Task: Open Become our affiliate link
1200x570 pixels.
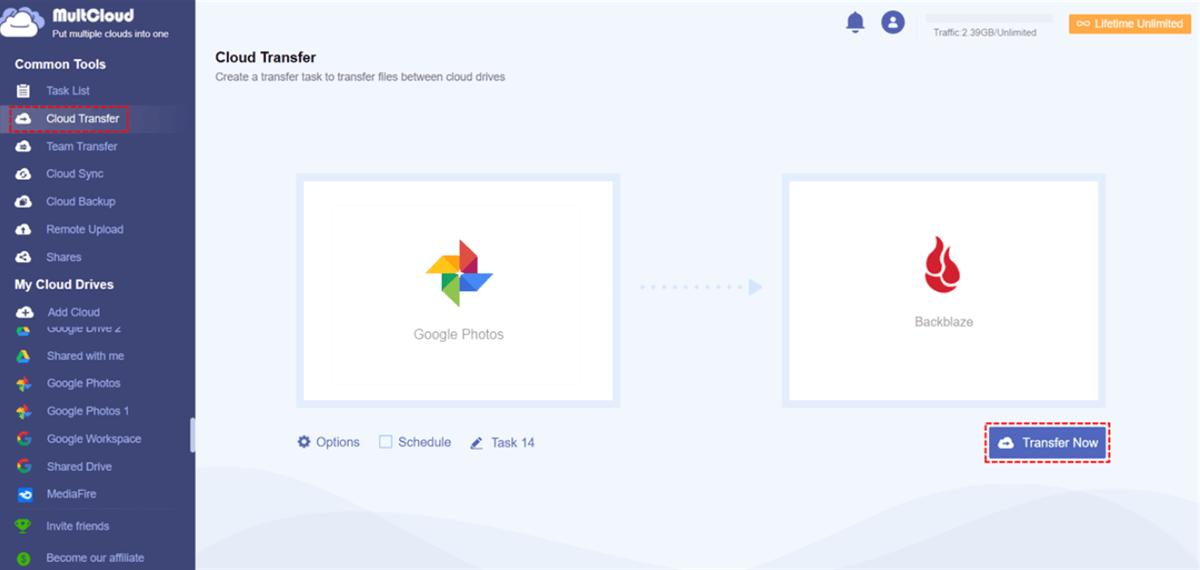Action: [95, 558]
